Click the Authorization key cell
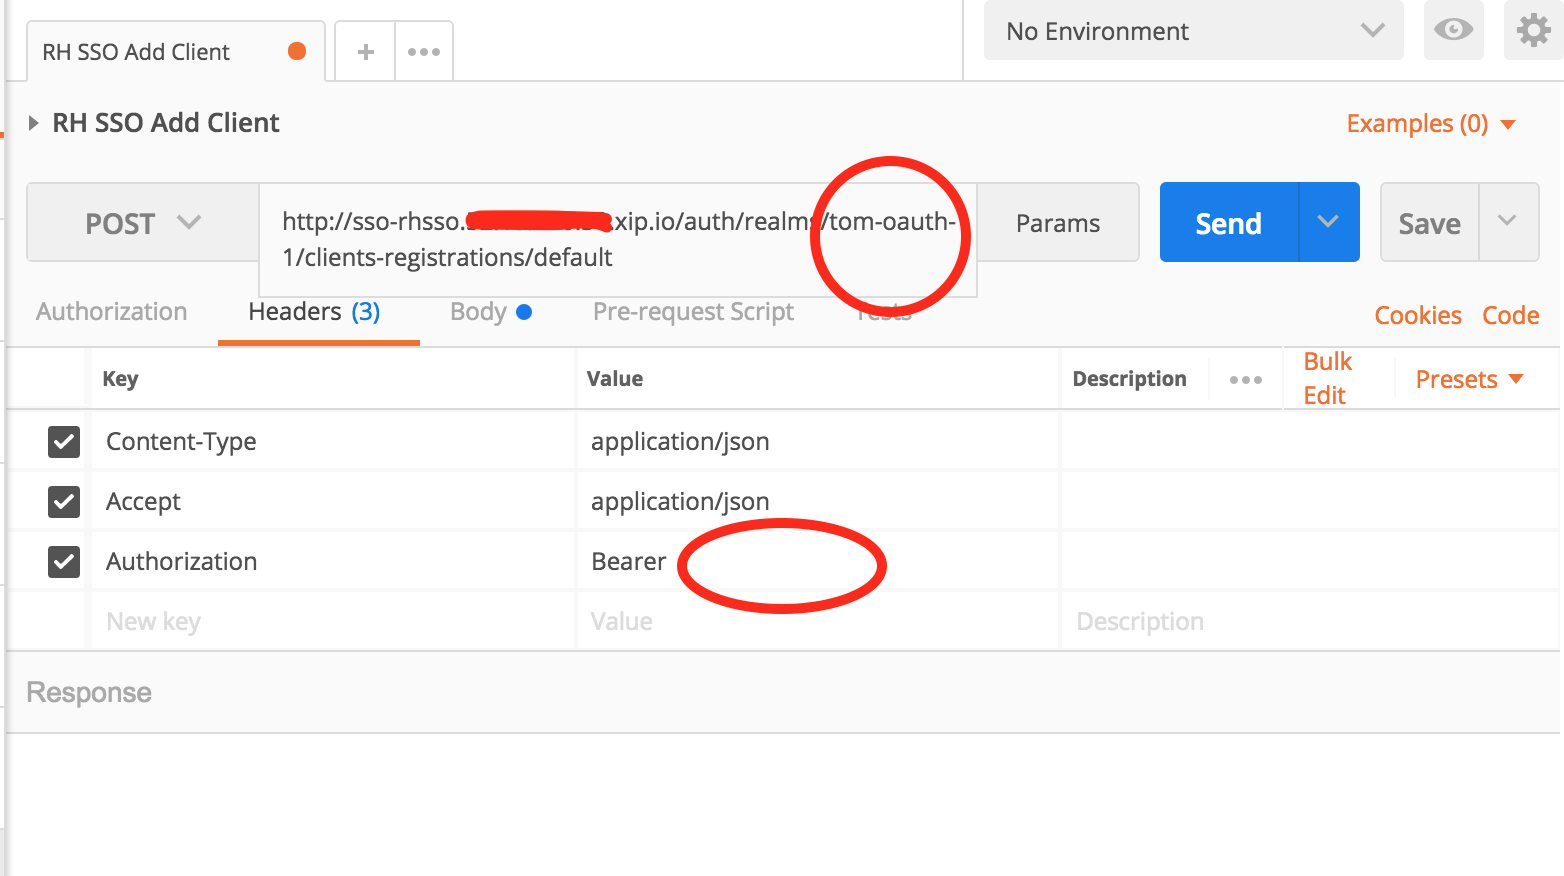 (x=333, y=561)
